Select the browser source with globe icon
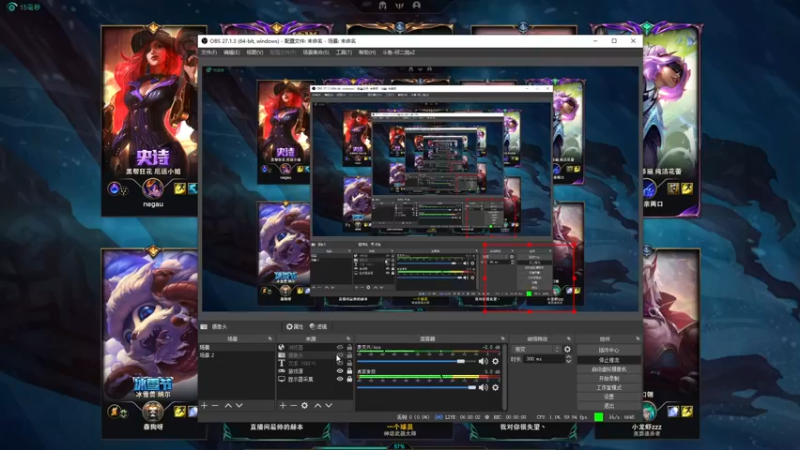Viewport: 800px width, 450px height. 281,347
